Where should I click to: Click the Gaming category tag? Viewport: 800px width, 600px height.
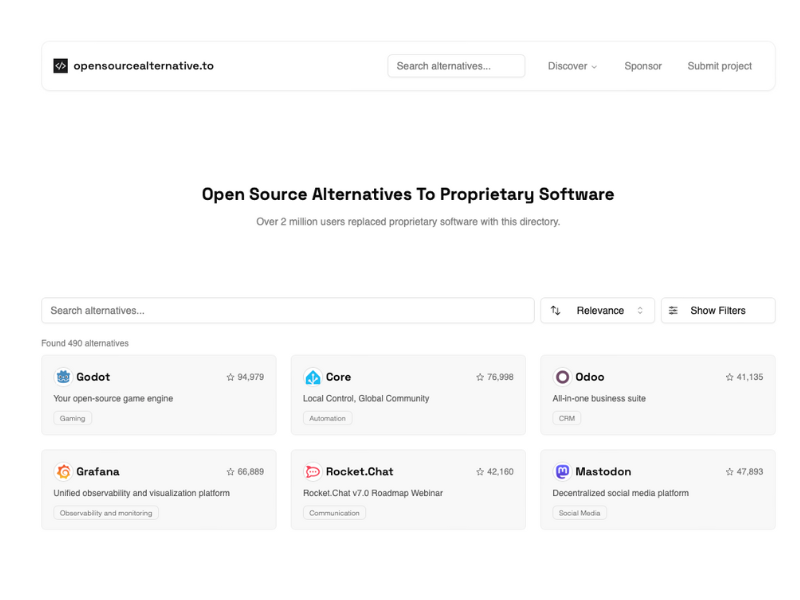pyautogui.click(x=73, y=419)
